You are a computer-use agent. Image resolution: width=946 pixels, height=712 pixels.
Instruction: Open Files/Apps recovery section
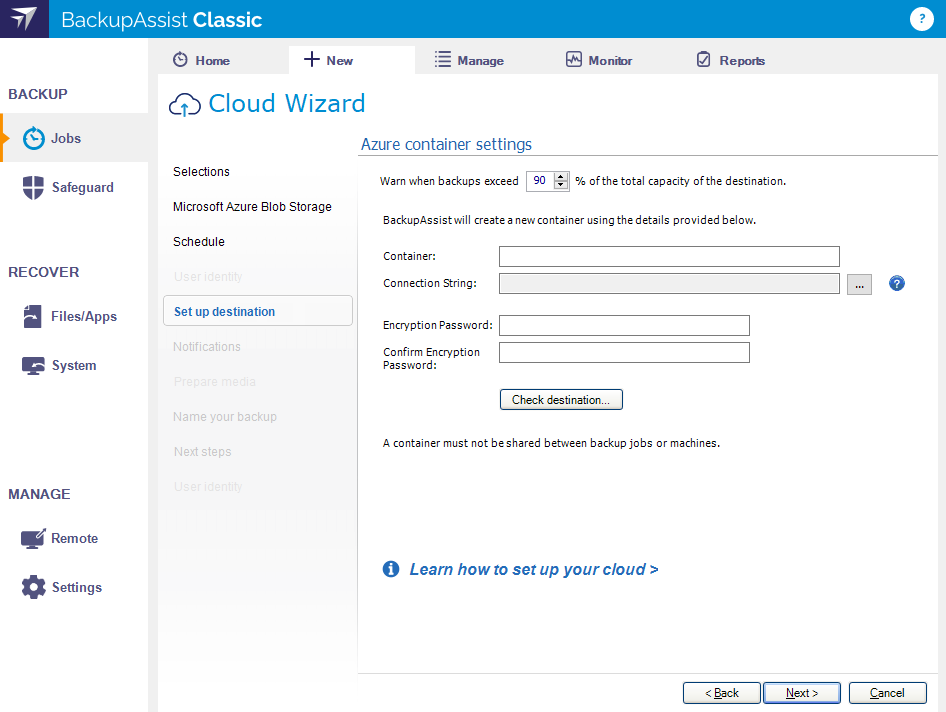tap(75, 316)
